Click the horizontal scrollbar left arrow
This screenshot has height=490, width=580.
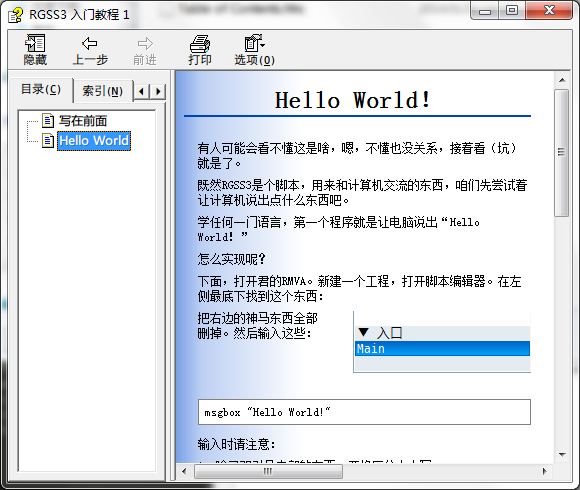tap(184, 471)
